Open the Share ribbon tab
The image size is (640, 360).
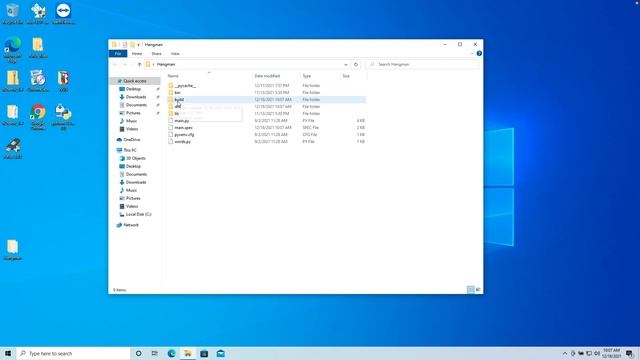click(x=156, y=53)
